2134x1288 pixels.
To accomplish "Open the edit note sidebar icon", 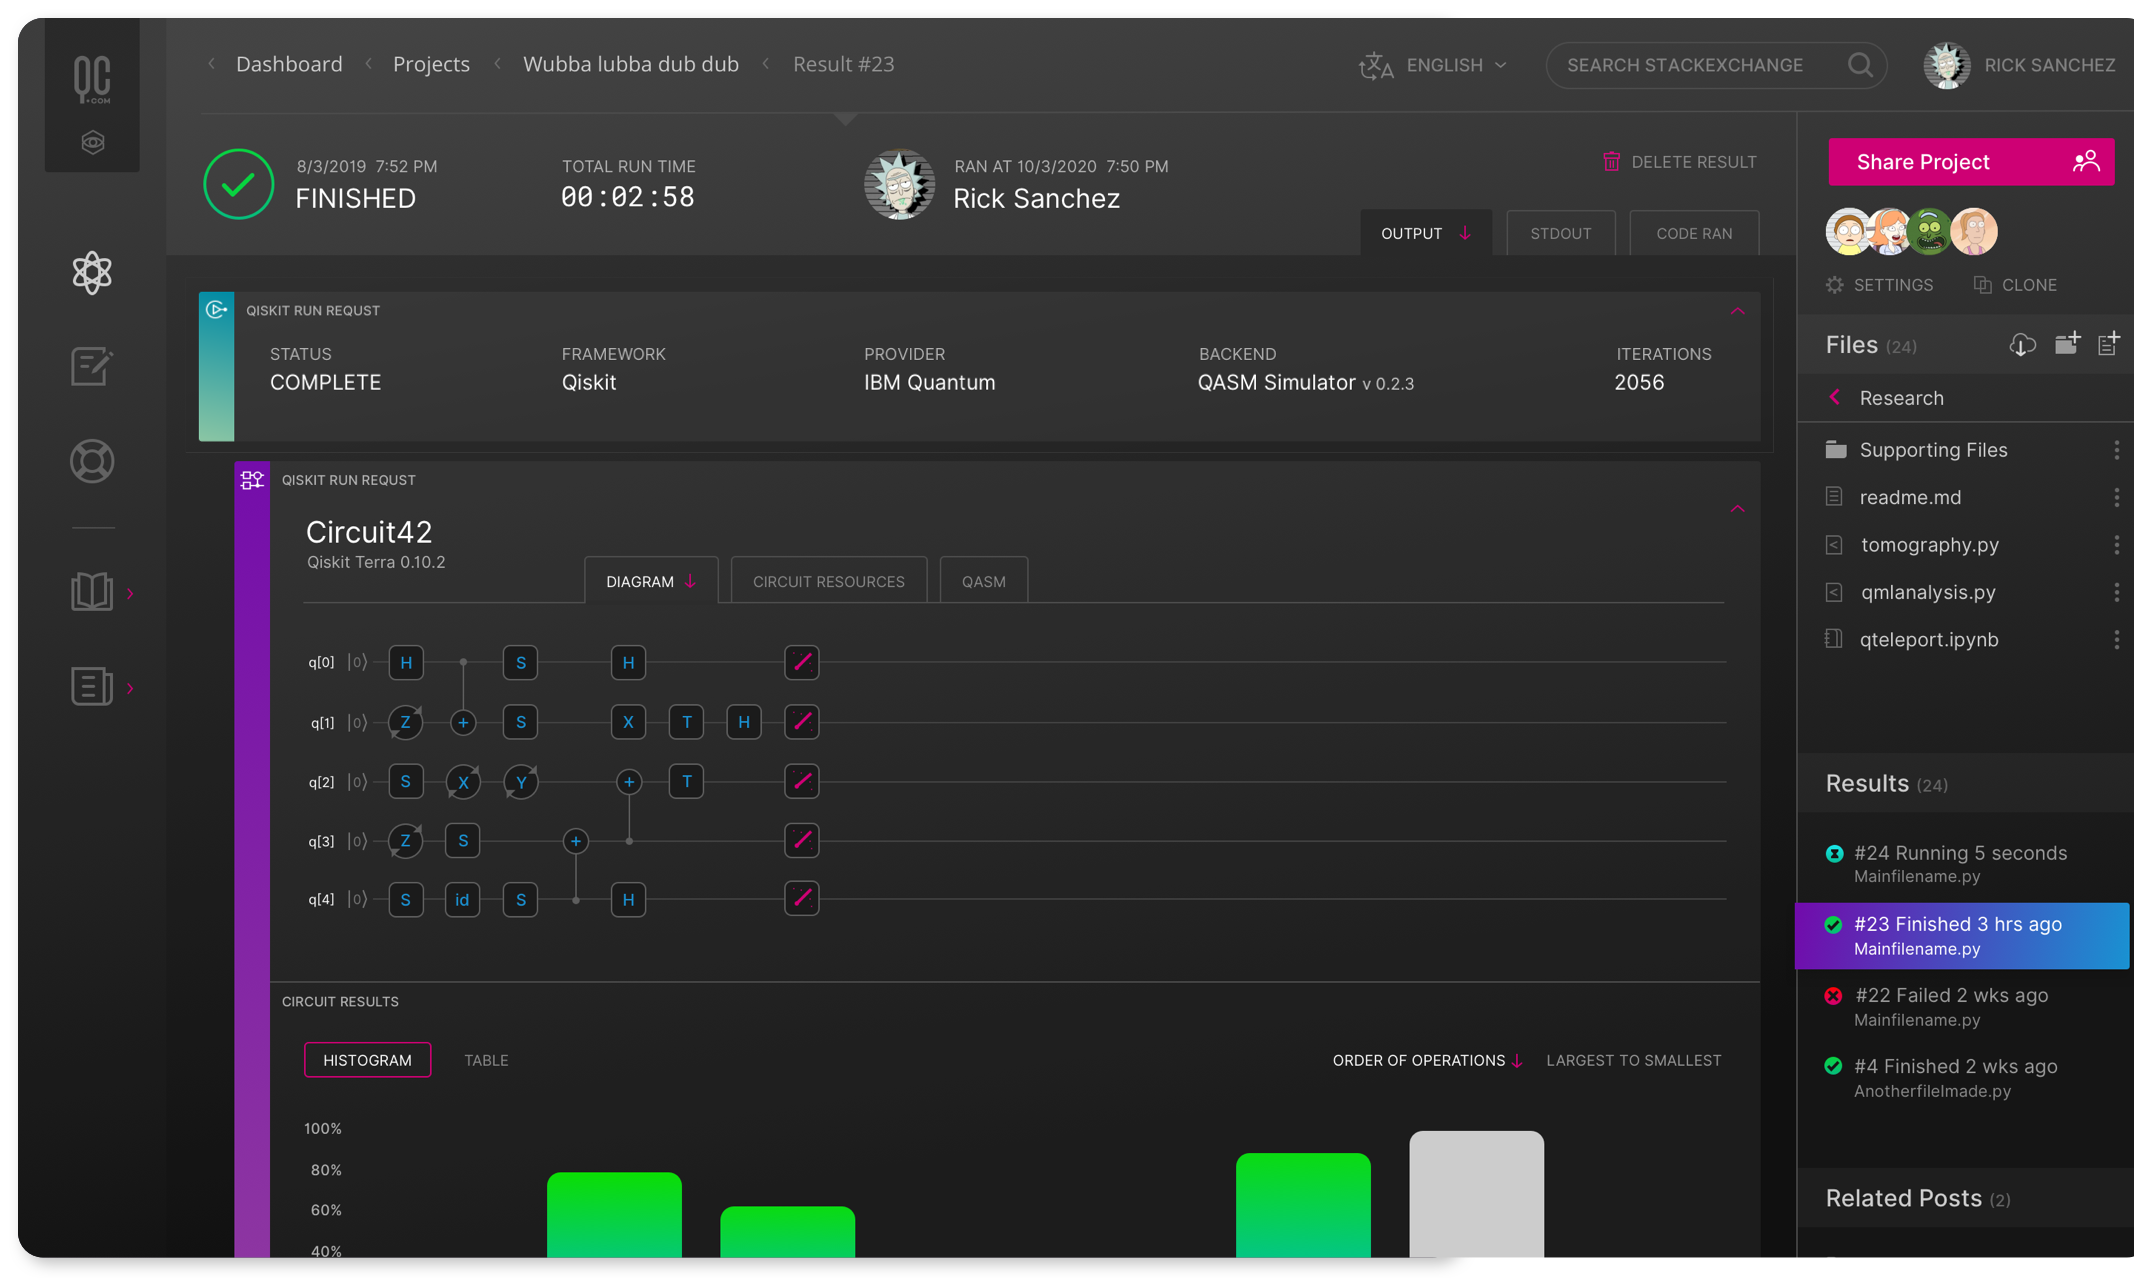I will [92, 366].
